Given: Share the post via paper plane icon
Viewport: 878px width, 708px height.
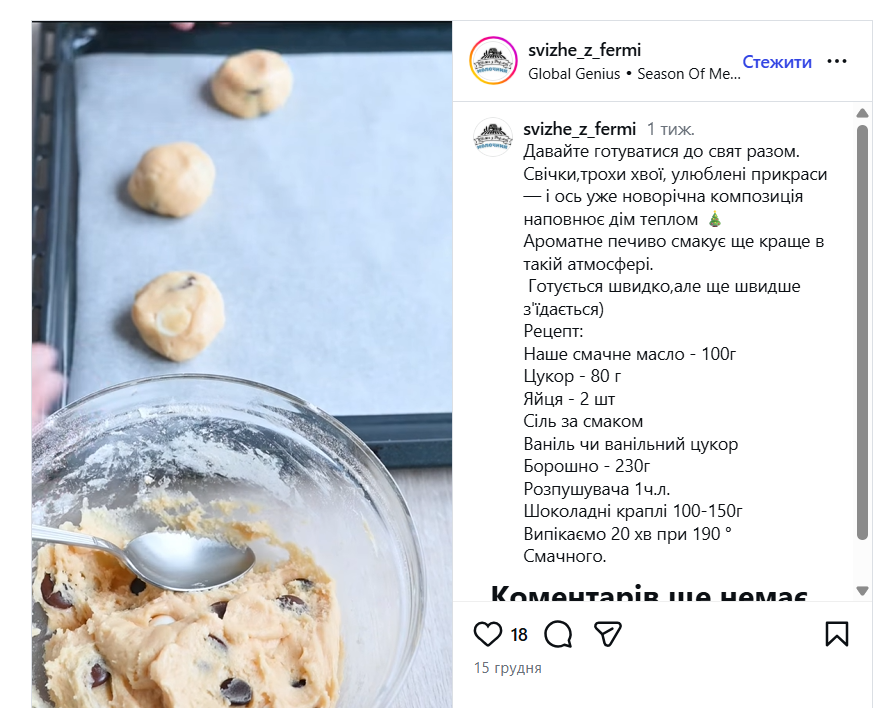Looking at the screenshot, I should (x=608, y=634).
